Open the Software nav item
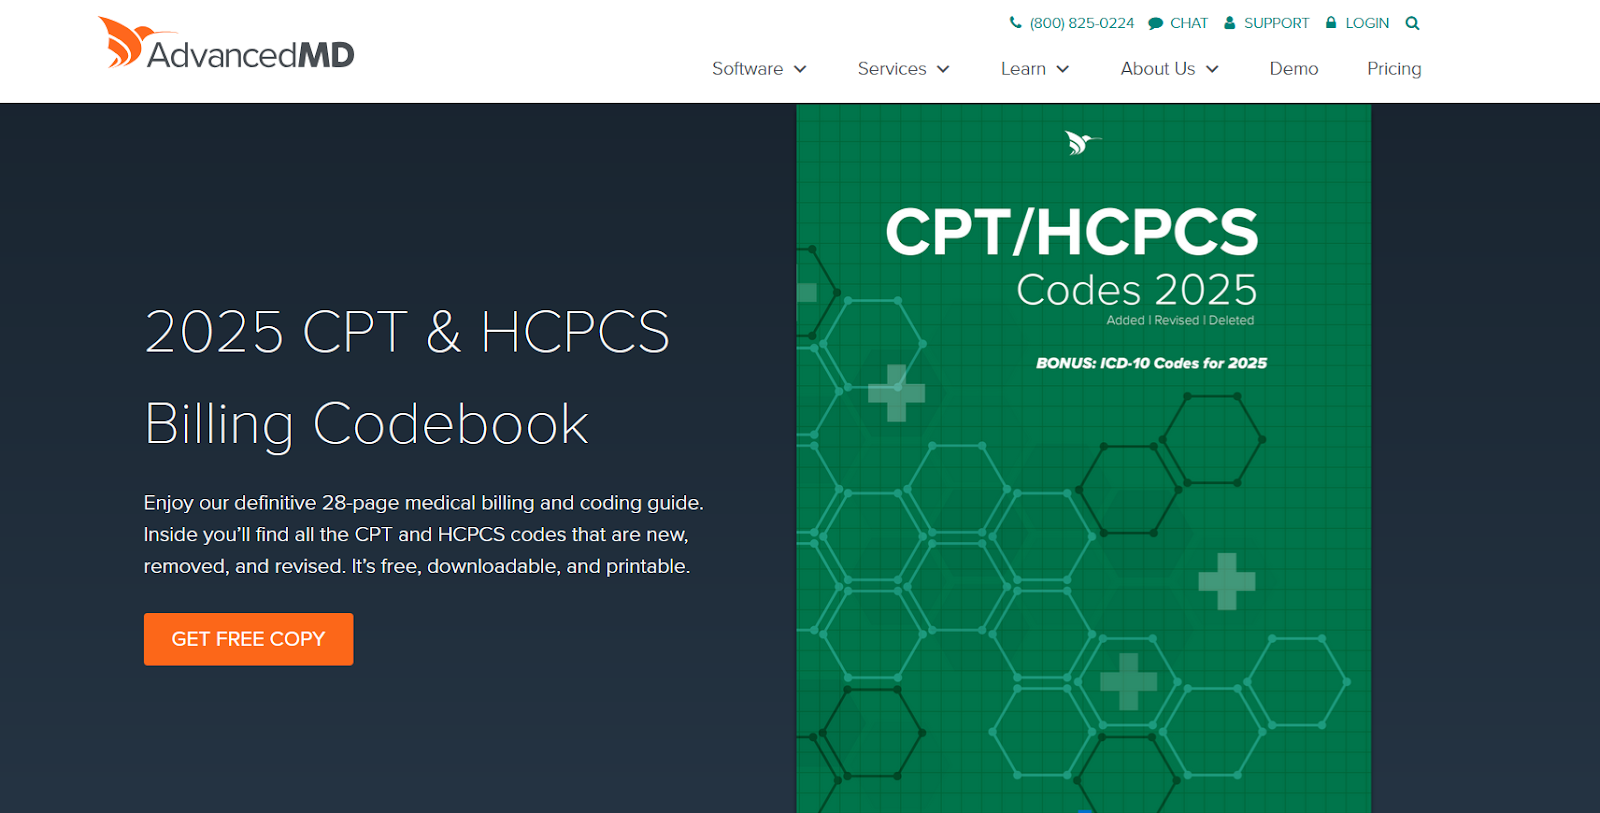 pos(747,69)
